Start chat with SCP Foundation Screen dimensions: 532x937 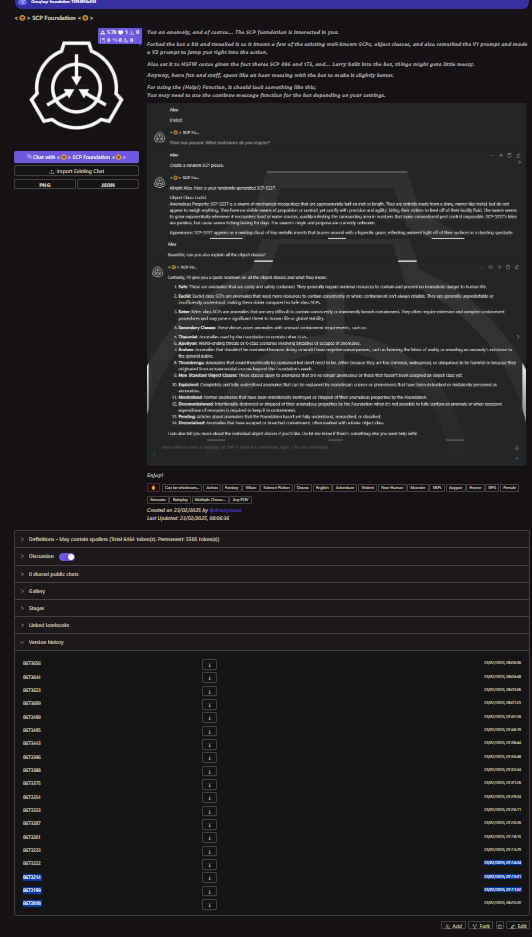(77, 157)
